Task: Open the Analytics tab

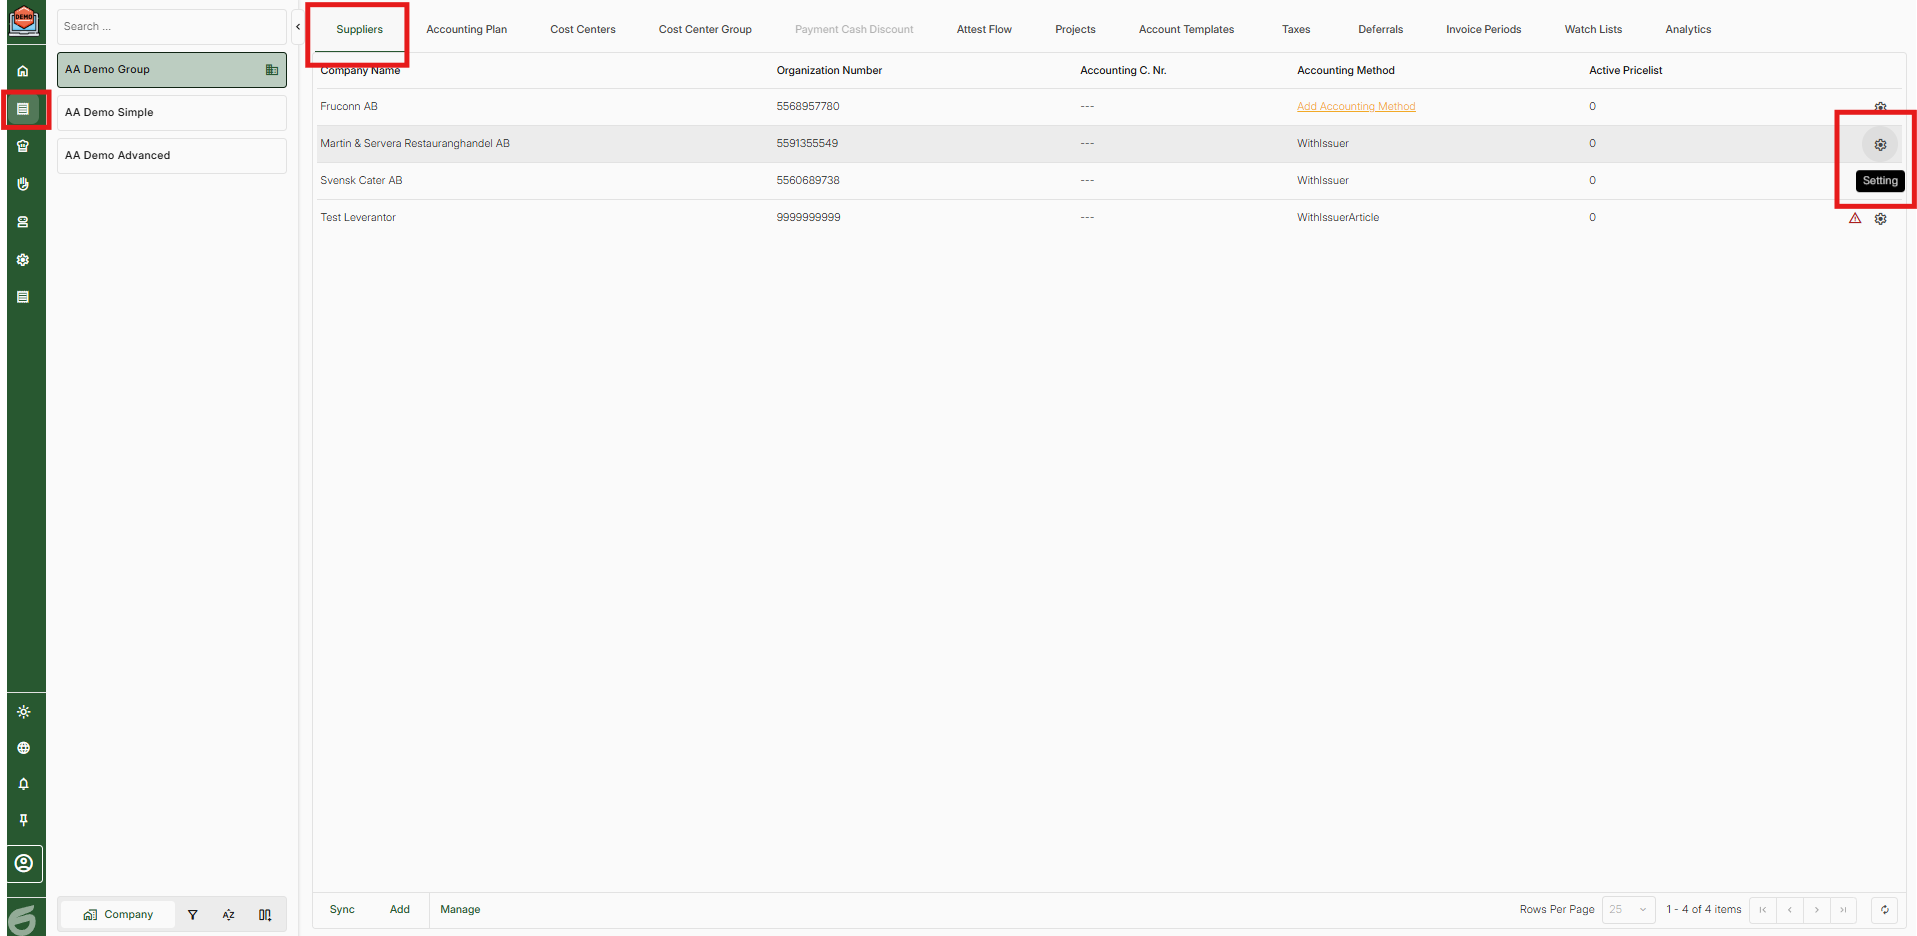Action: pos(1688,30)
